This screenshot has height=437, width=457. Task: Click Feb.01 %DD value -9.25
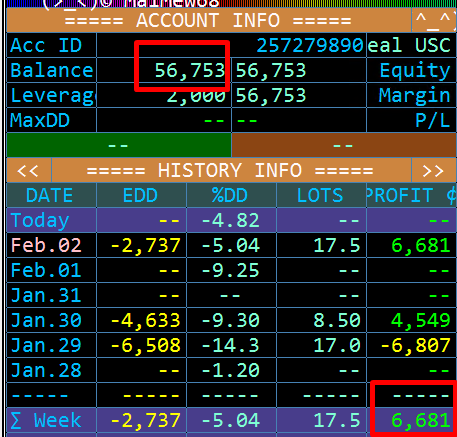point(231,270)
